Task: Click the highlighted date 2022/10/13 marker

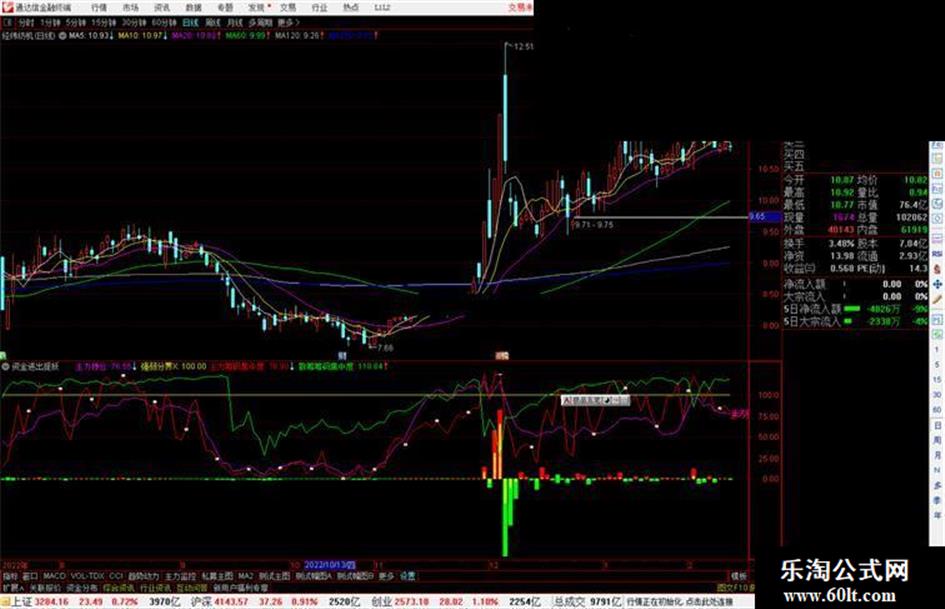Action: pos(329,565)
